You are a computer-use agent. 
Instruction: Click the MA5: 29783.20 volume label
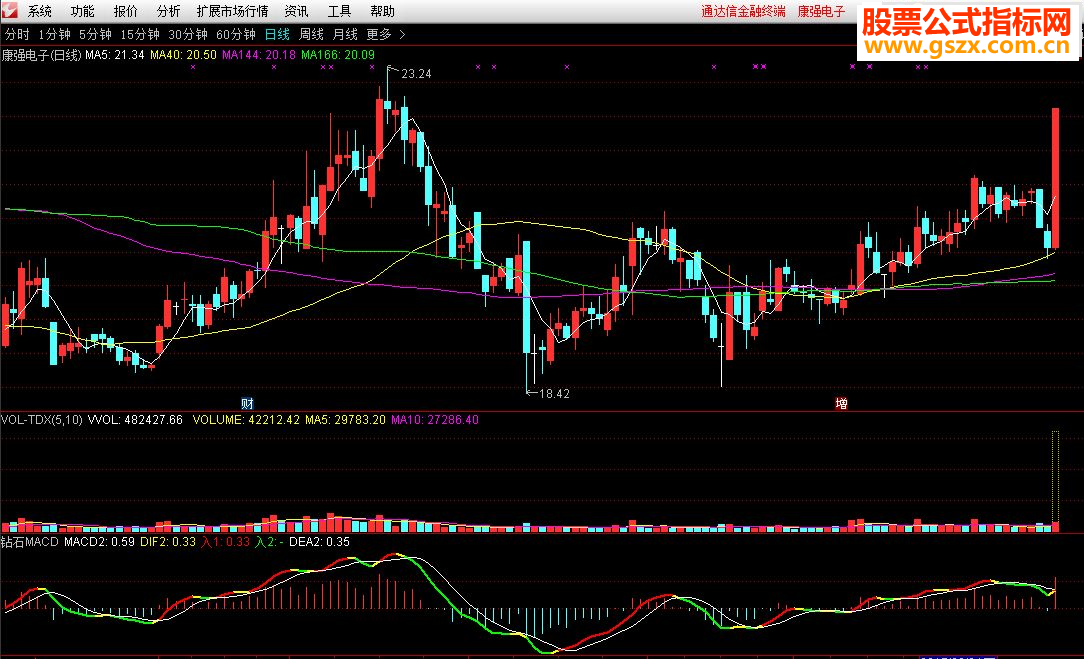tap(346, 420)
